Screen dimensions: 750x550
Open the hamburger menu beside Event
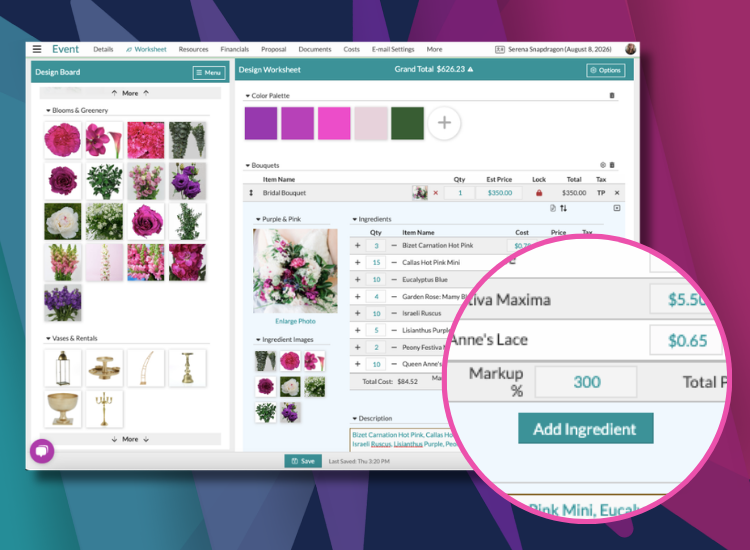point(37,49)
